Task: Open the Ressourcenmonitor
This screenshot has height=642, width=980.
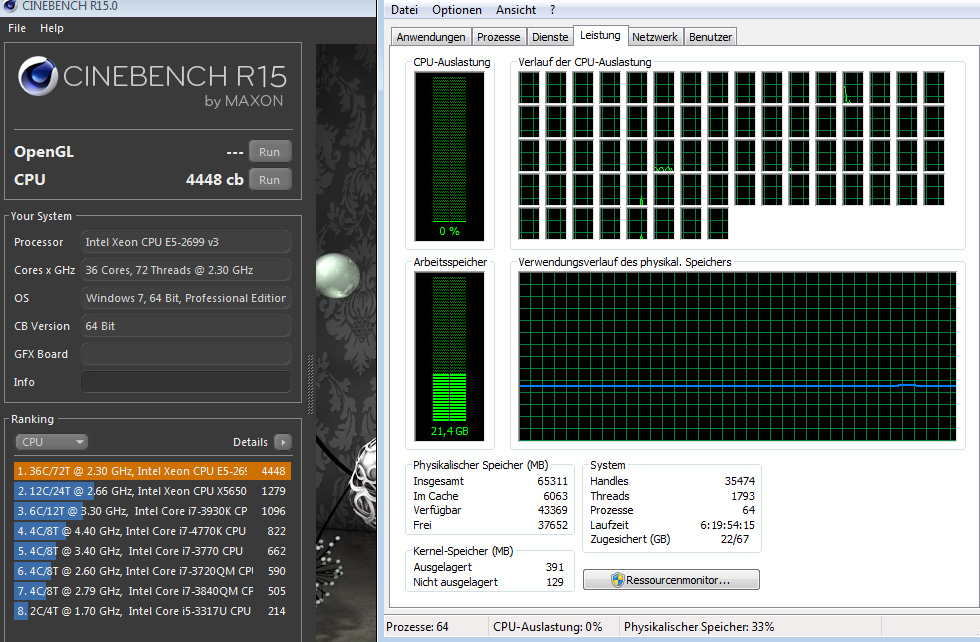Action: (671, 579)
